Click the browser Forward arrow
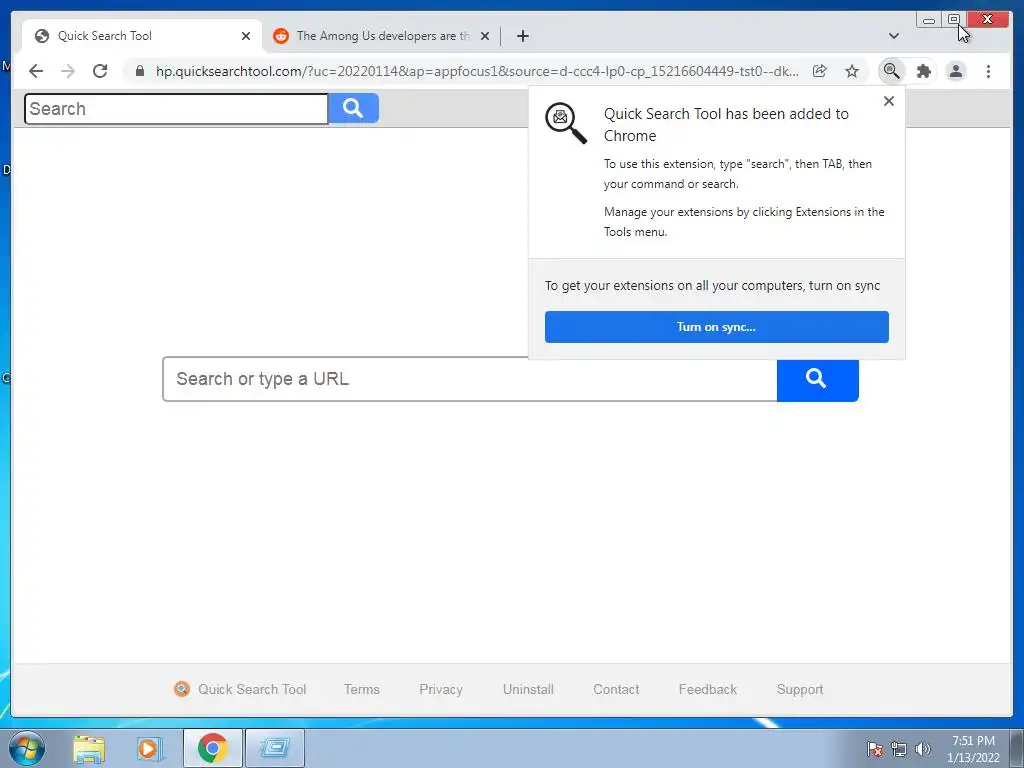 point(68,71)
